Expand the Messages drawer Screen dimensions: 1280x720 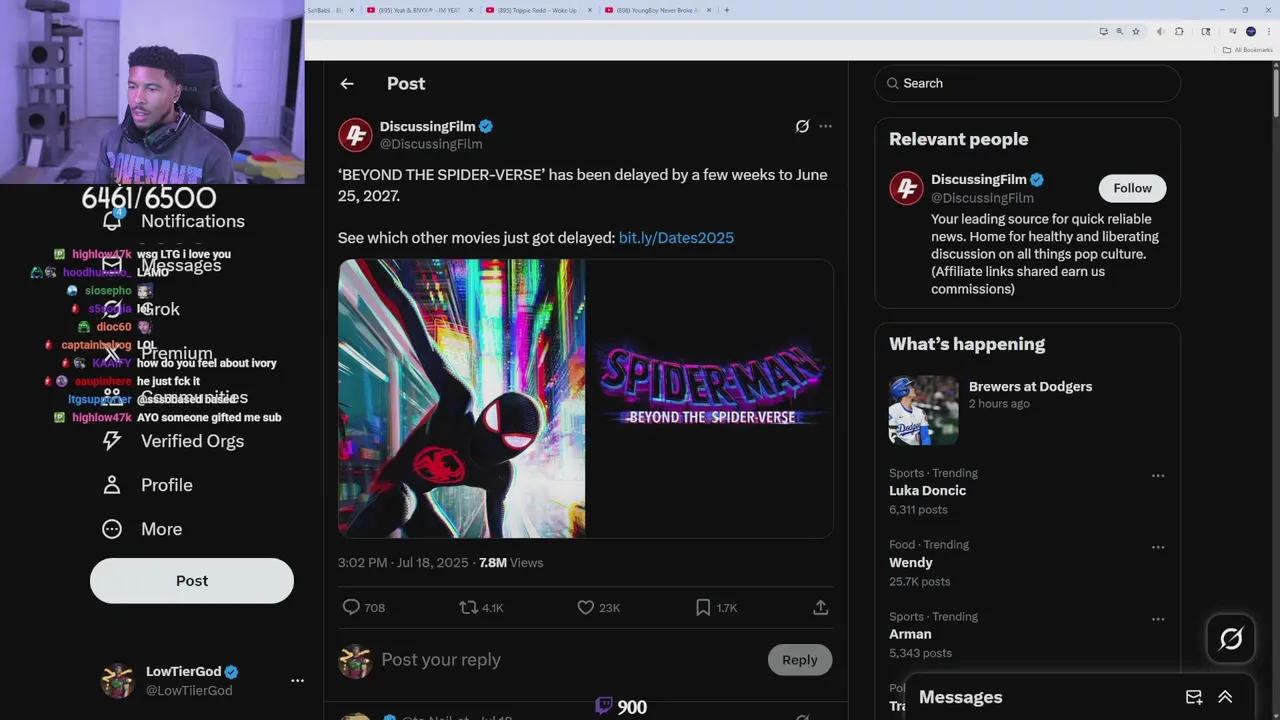pos(1225,697)
